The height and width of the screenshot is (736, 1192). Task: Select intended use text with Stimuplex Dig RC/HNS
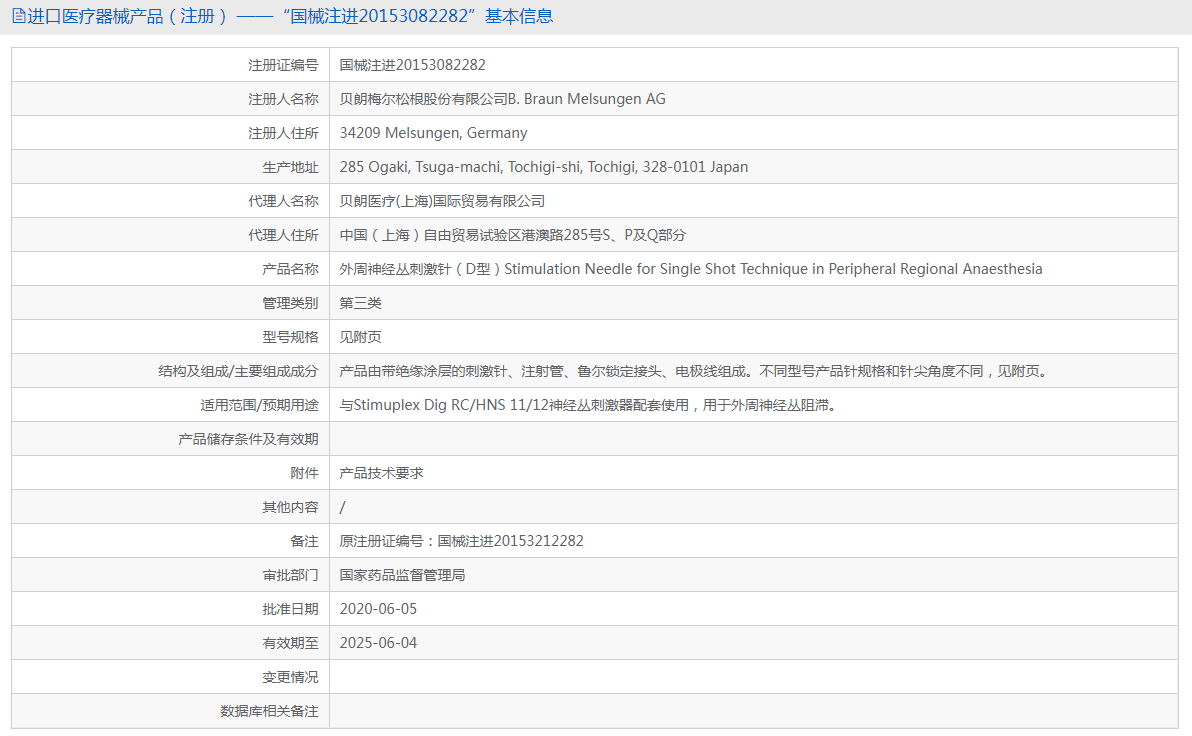(x=588, y=405)
